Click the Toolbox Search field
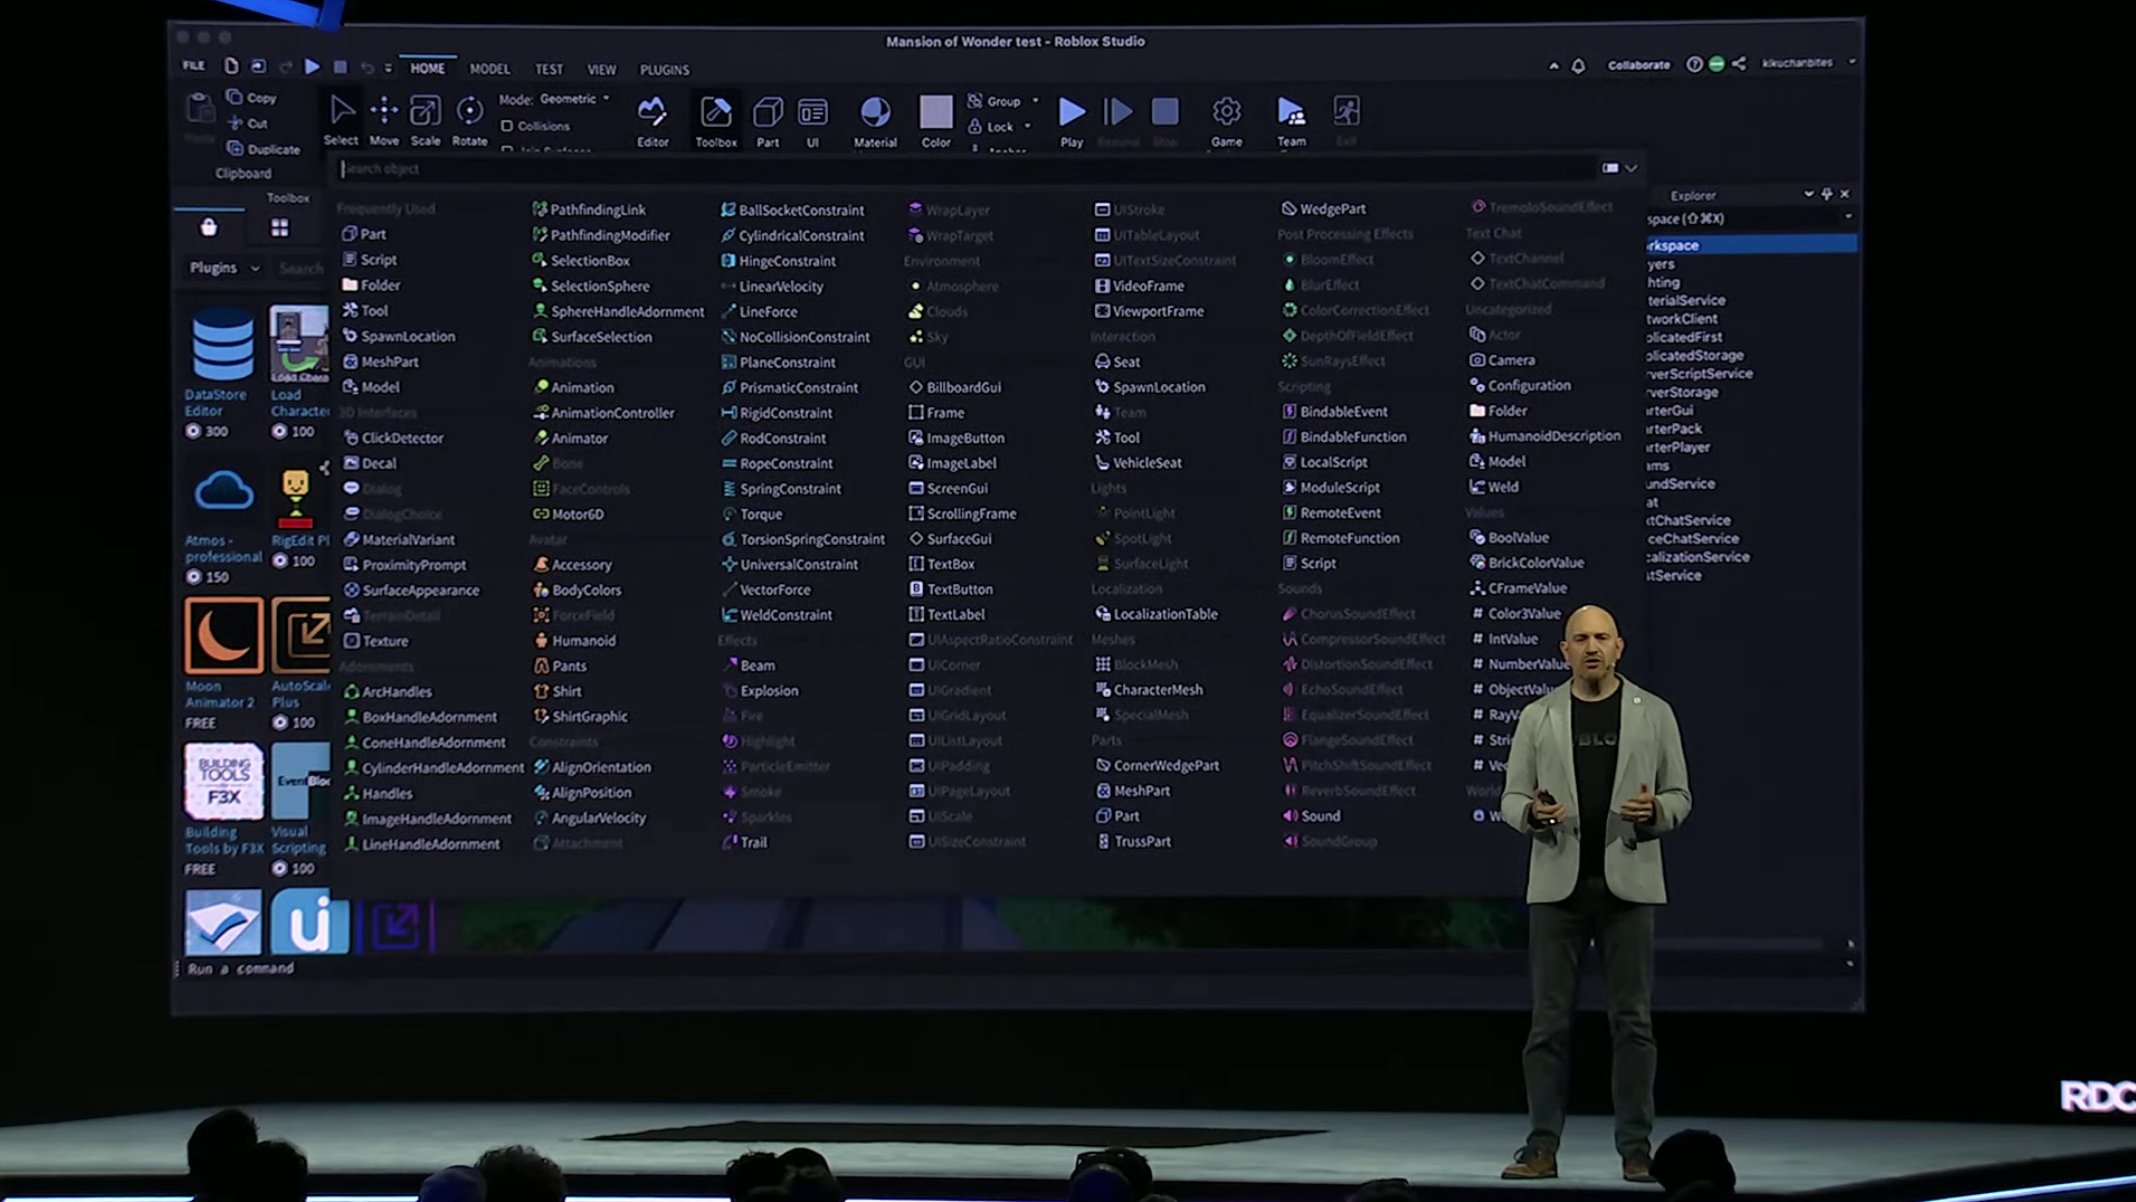The height and width of the screenshot is (1202, 2136). click(301, 268)
